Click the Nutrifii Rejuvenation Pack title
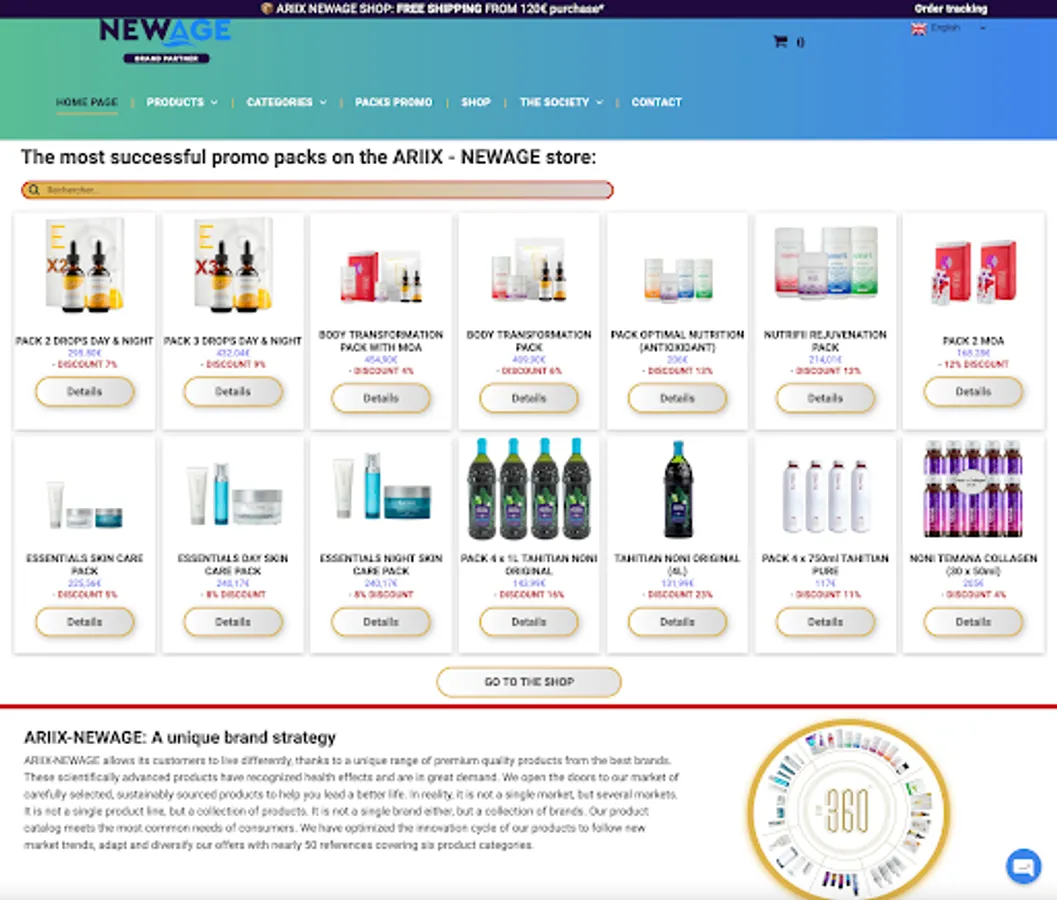The height and width of the screenshot is (900, 1057). (825, 341)
